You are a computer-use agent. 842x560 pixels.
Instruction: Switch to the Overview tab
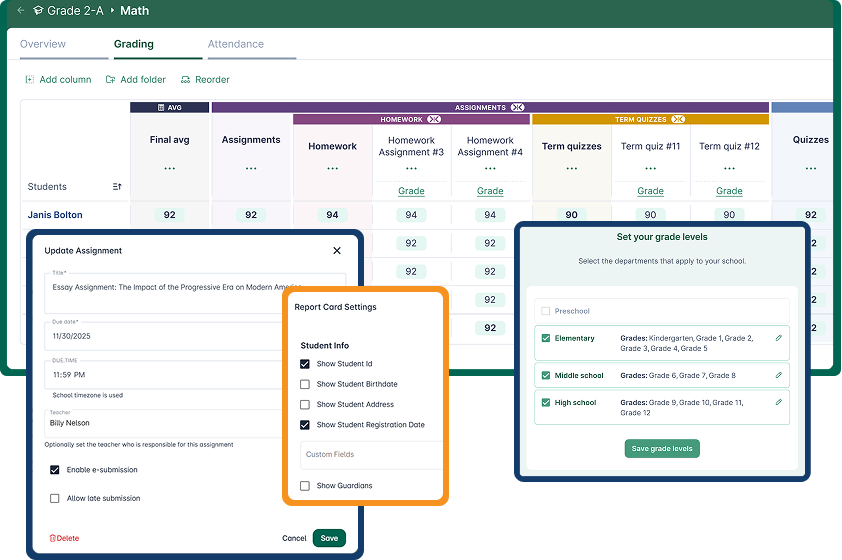tap(43, 45)
